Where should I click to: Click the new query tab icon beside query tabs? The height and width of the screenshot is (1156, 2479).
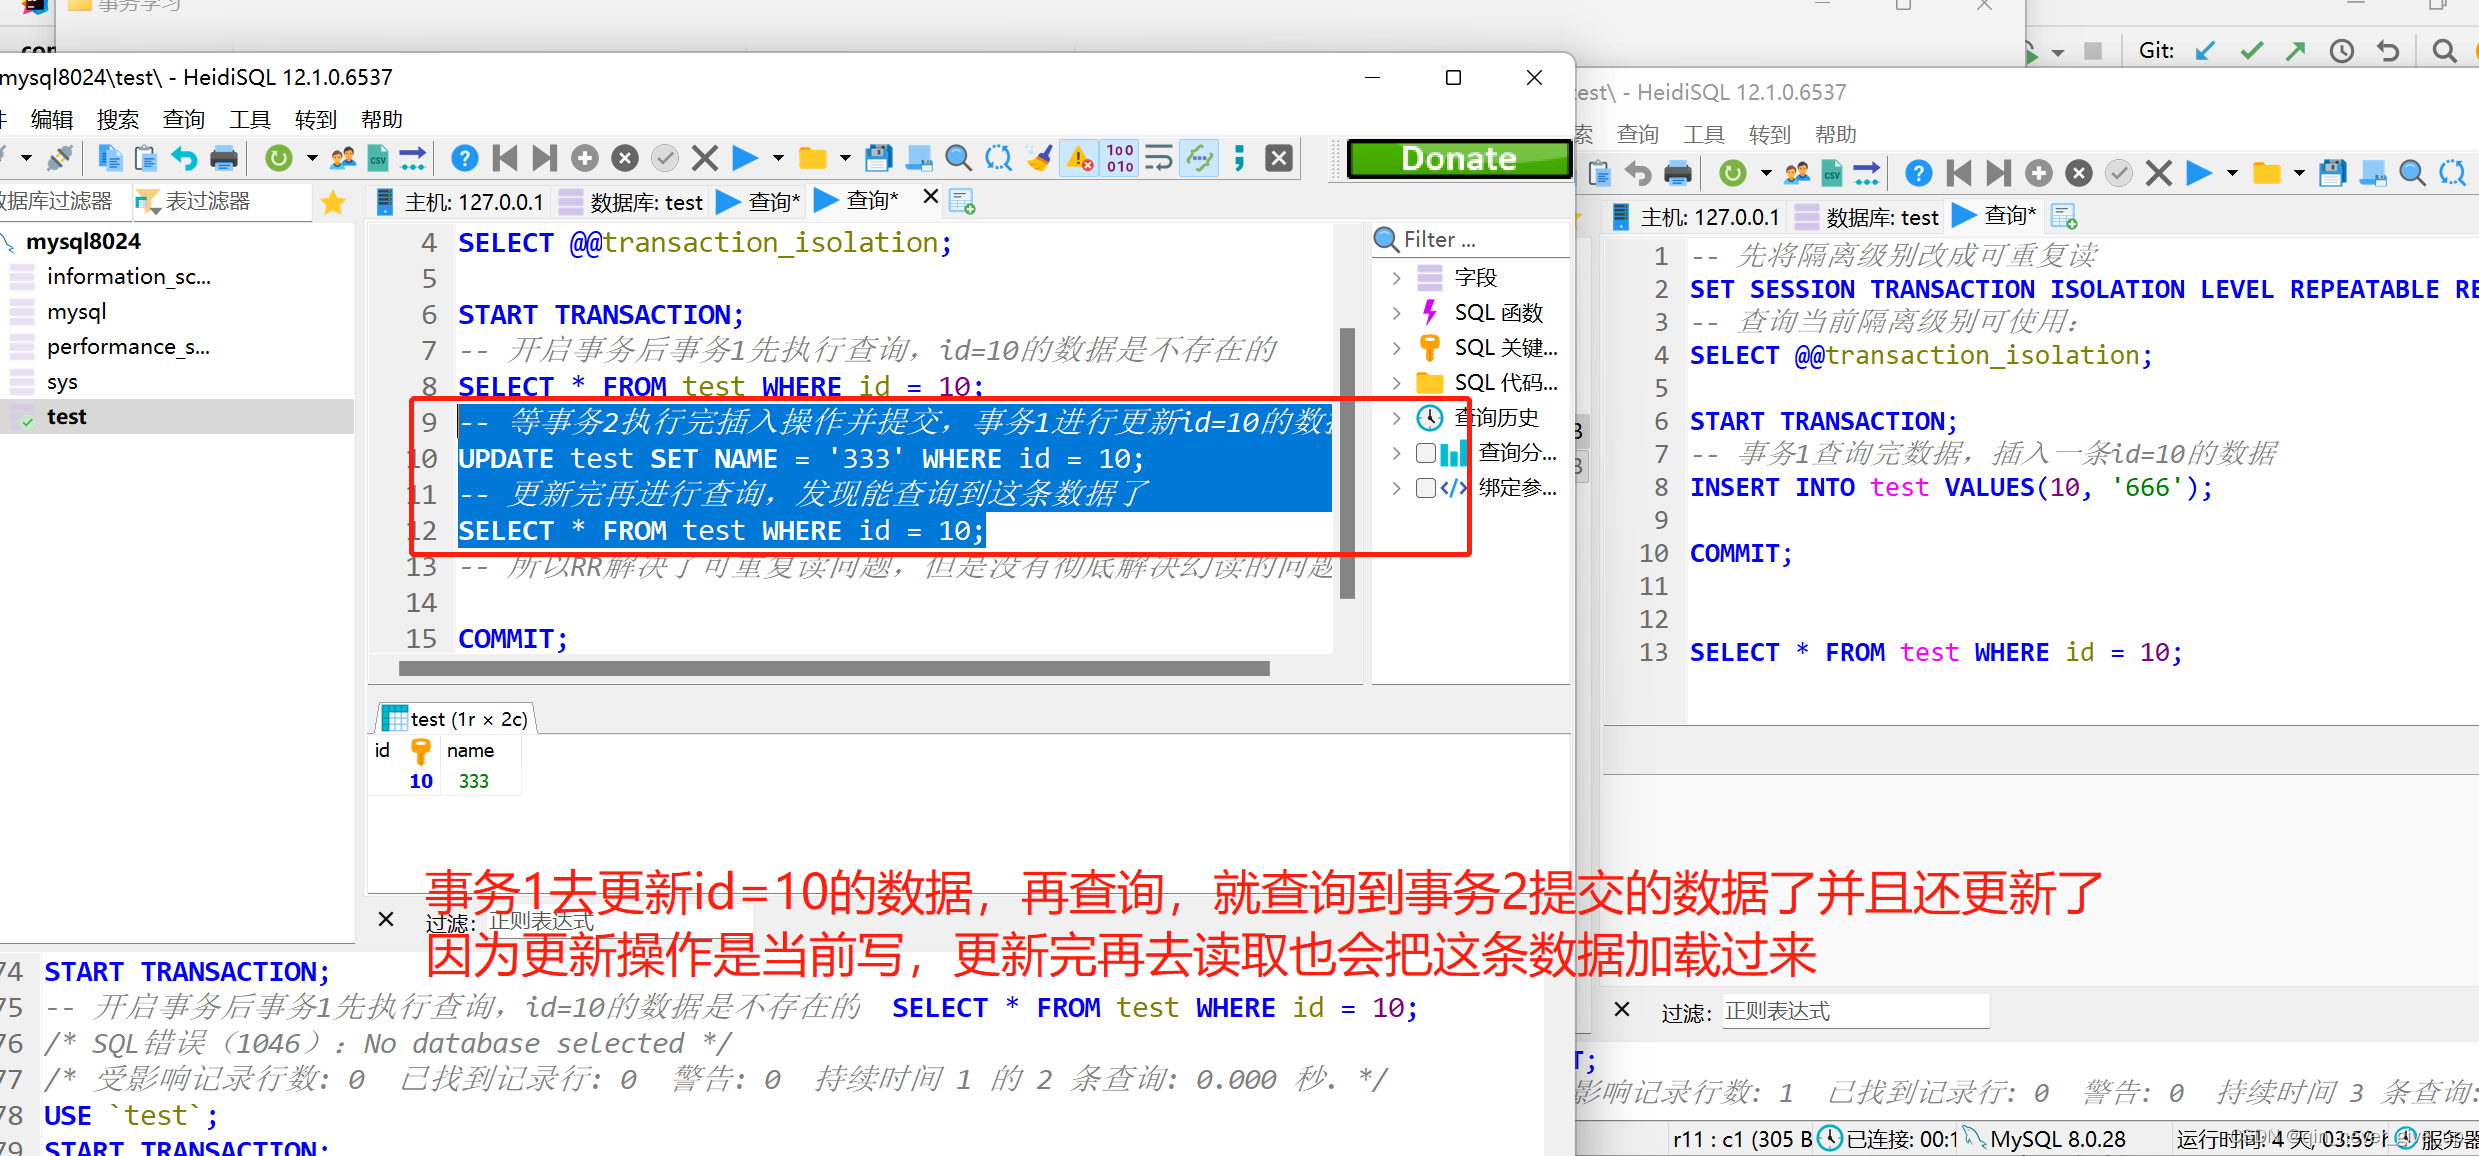(x=962, y=202)
